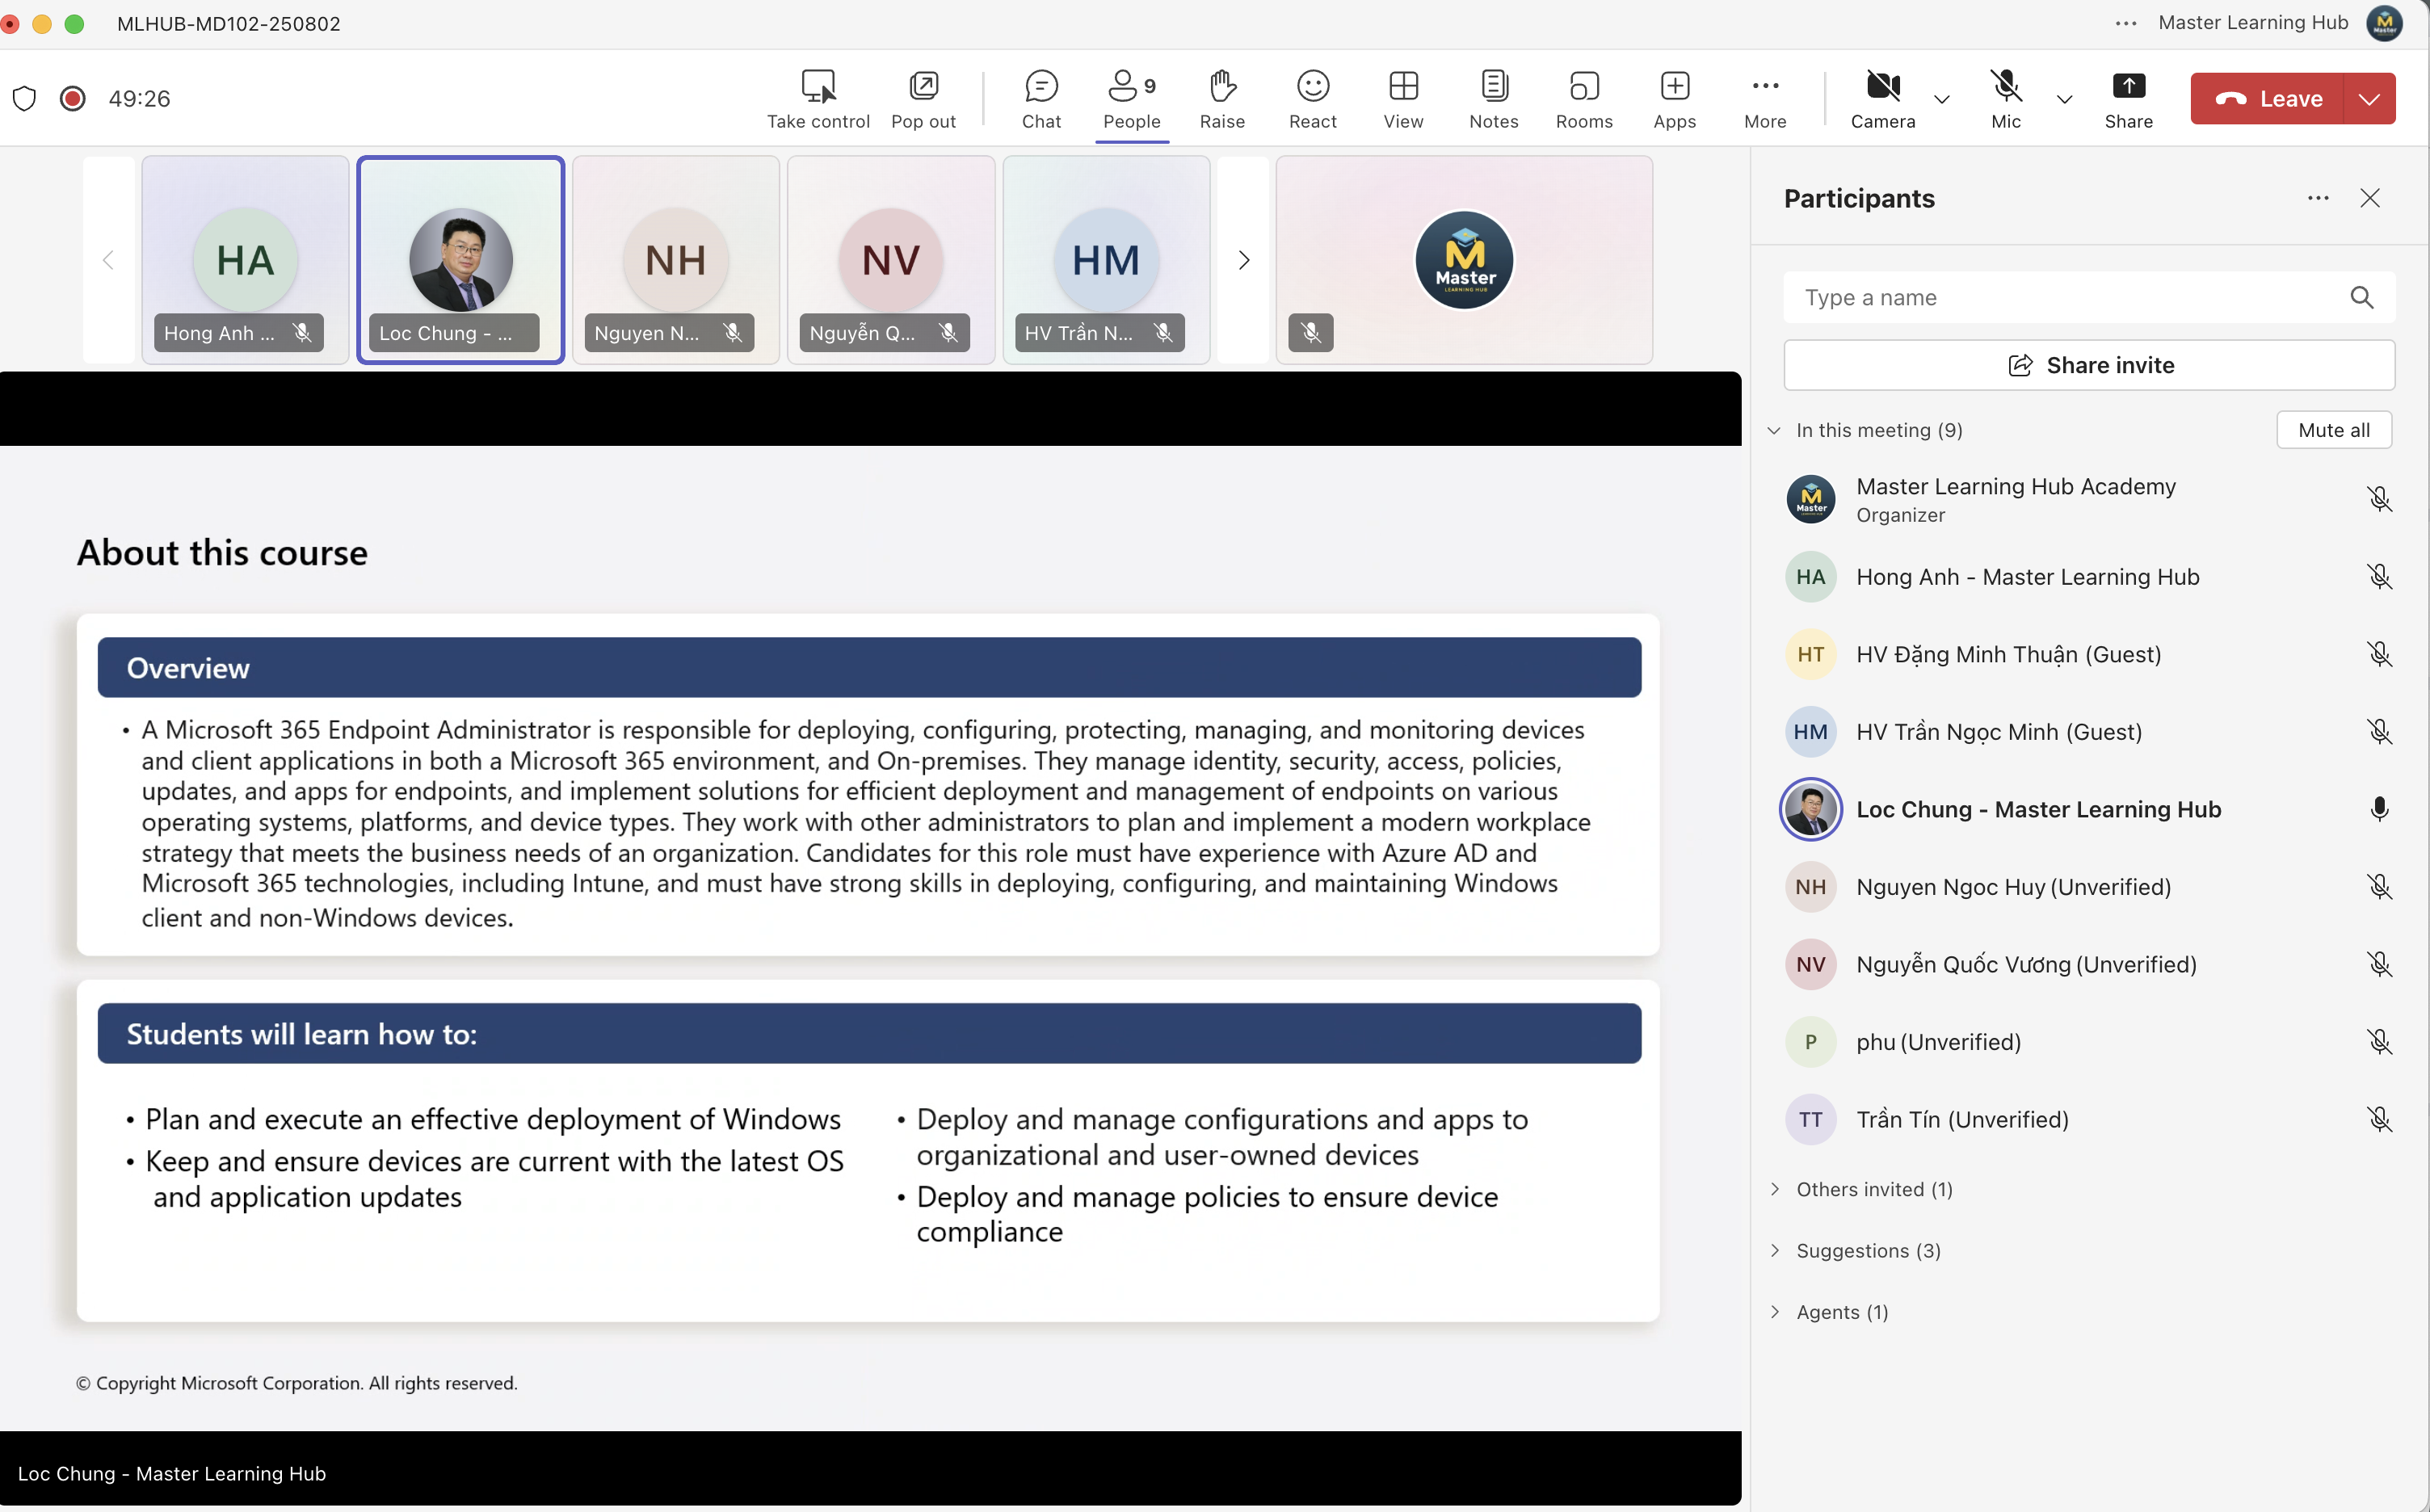Expand the Mic options dropdown arrow
2430x1512 pixels.
[x=2065, y=99]
